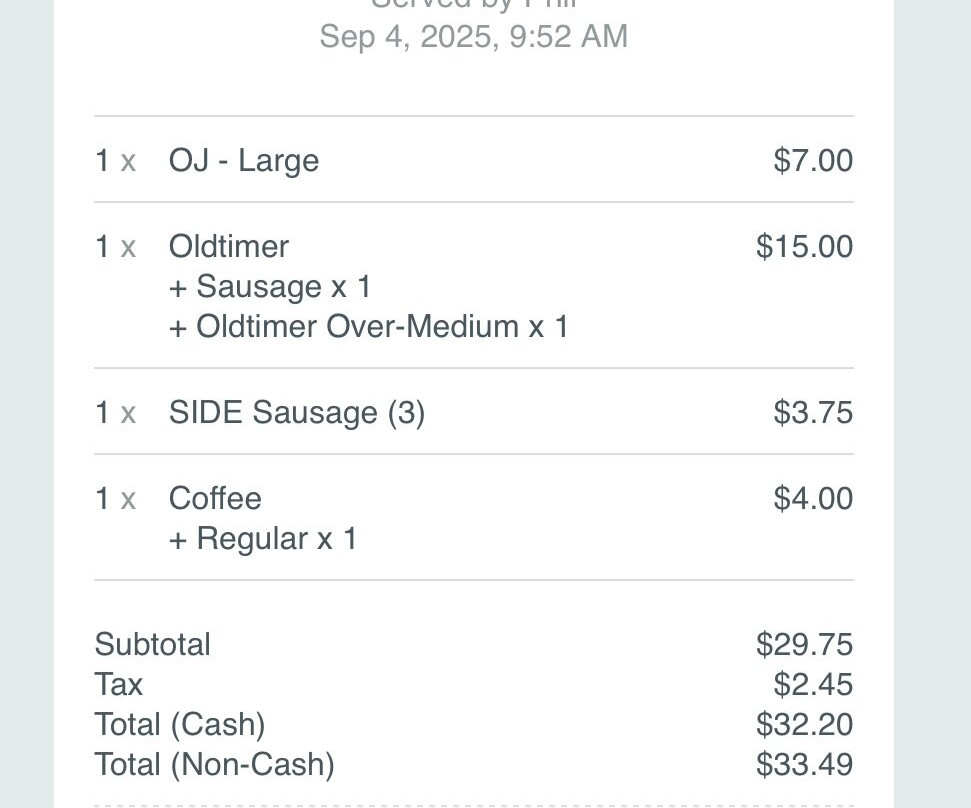Viewport: 971px width, 808px height.
Task: Click the '+ Regular x 1' coffee modifier
Action: click(x=263, y=539)
